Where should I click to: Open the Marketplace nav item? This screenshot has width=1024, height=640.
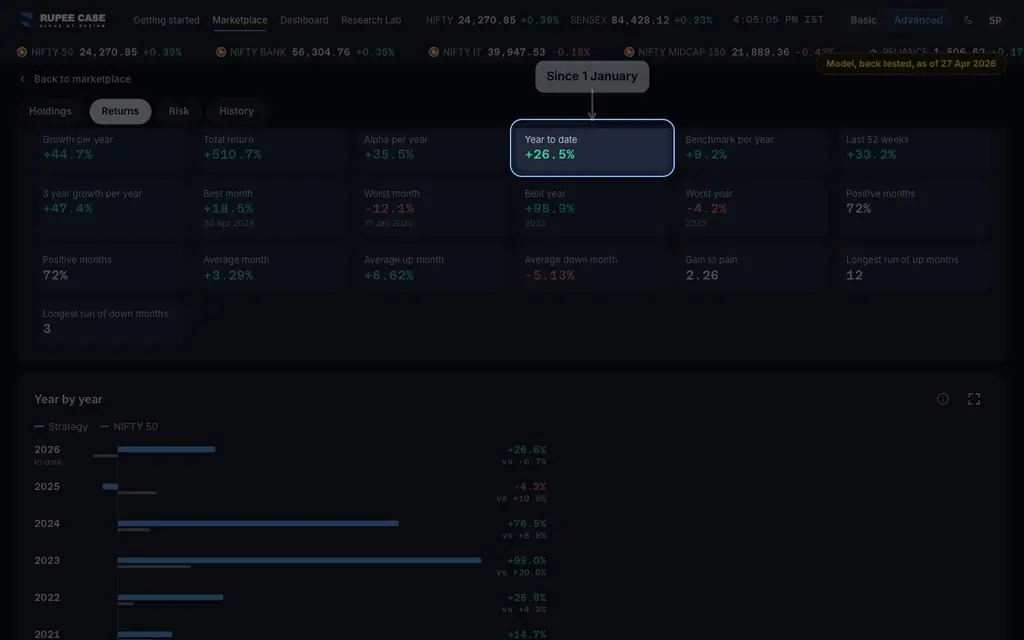point(240,20)
